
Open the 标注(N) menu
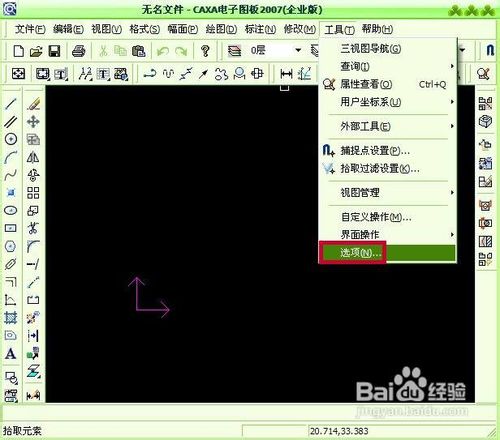(x=260, y=29)
